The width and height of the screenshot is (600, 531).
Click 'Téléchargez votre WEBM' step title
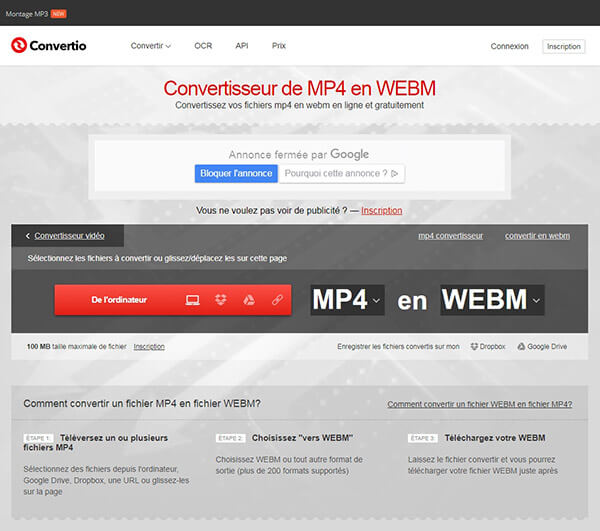tap(495, 438)
